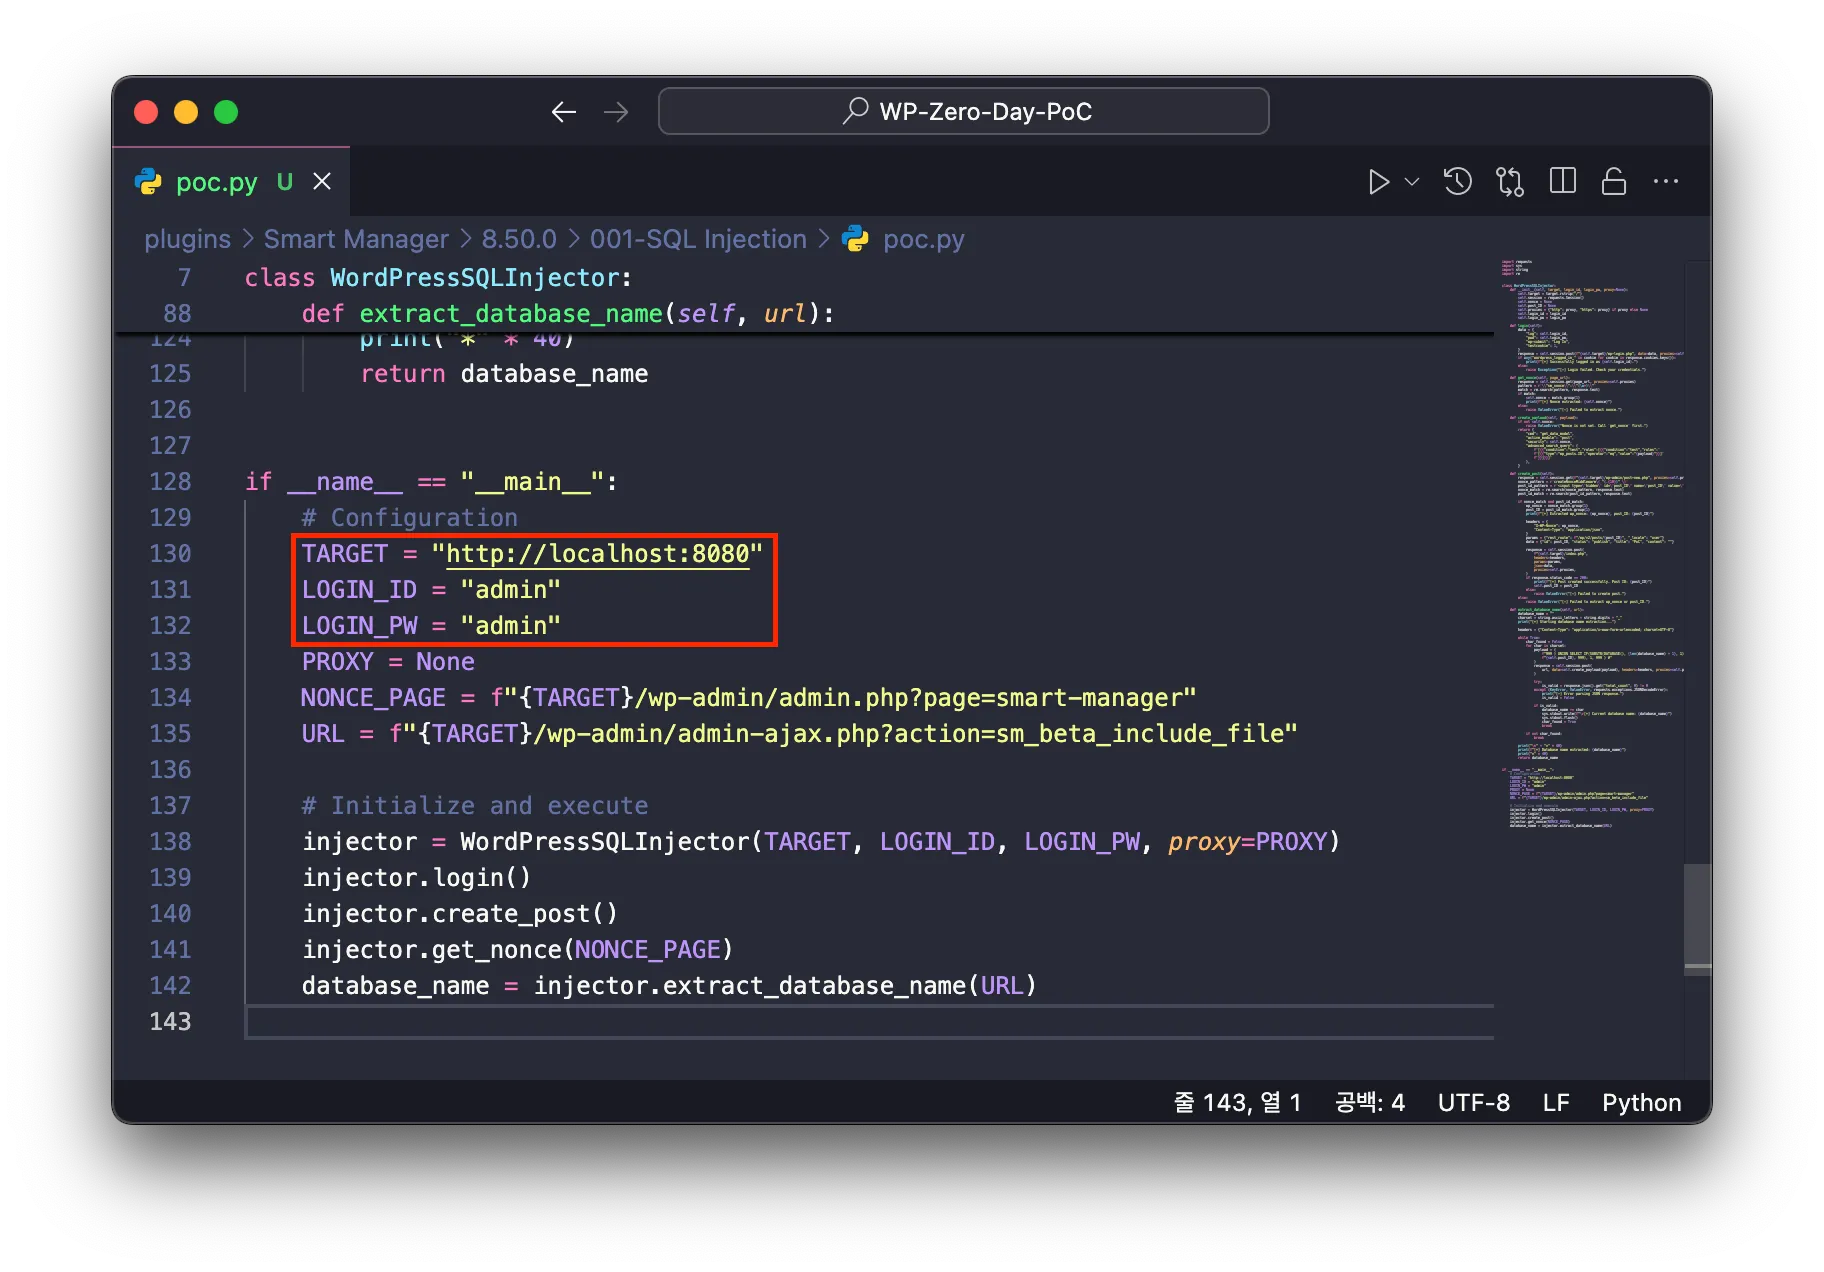Image resolution: width=1824 pixels, height=1272 pixels.
Task: Click the poc.py breadcrumb item
Action: click(924, 240)
